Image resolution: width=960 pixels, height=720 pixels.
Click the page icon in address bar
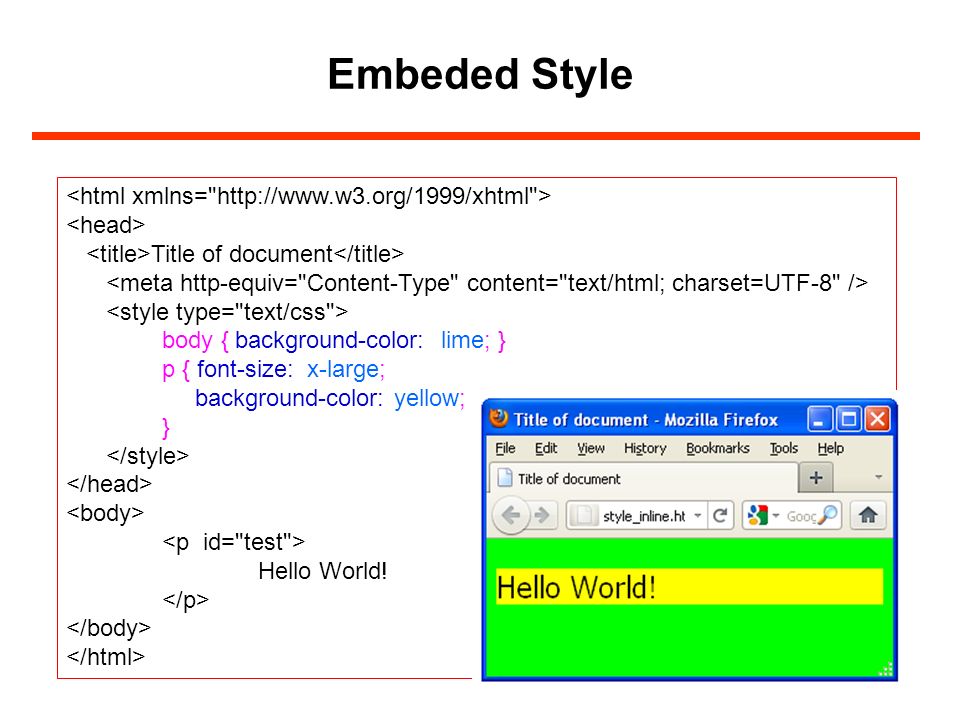(x=584, y=516)
